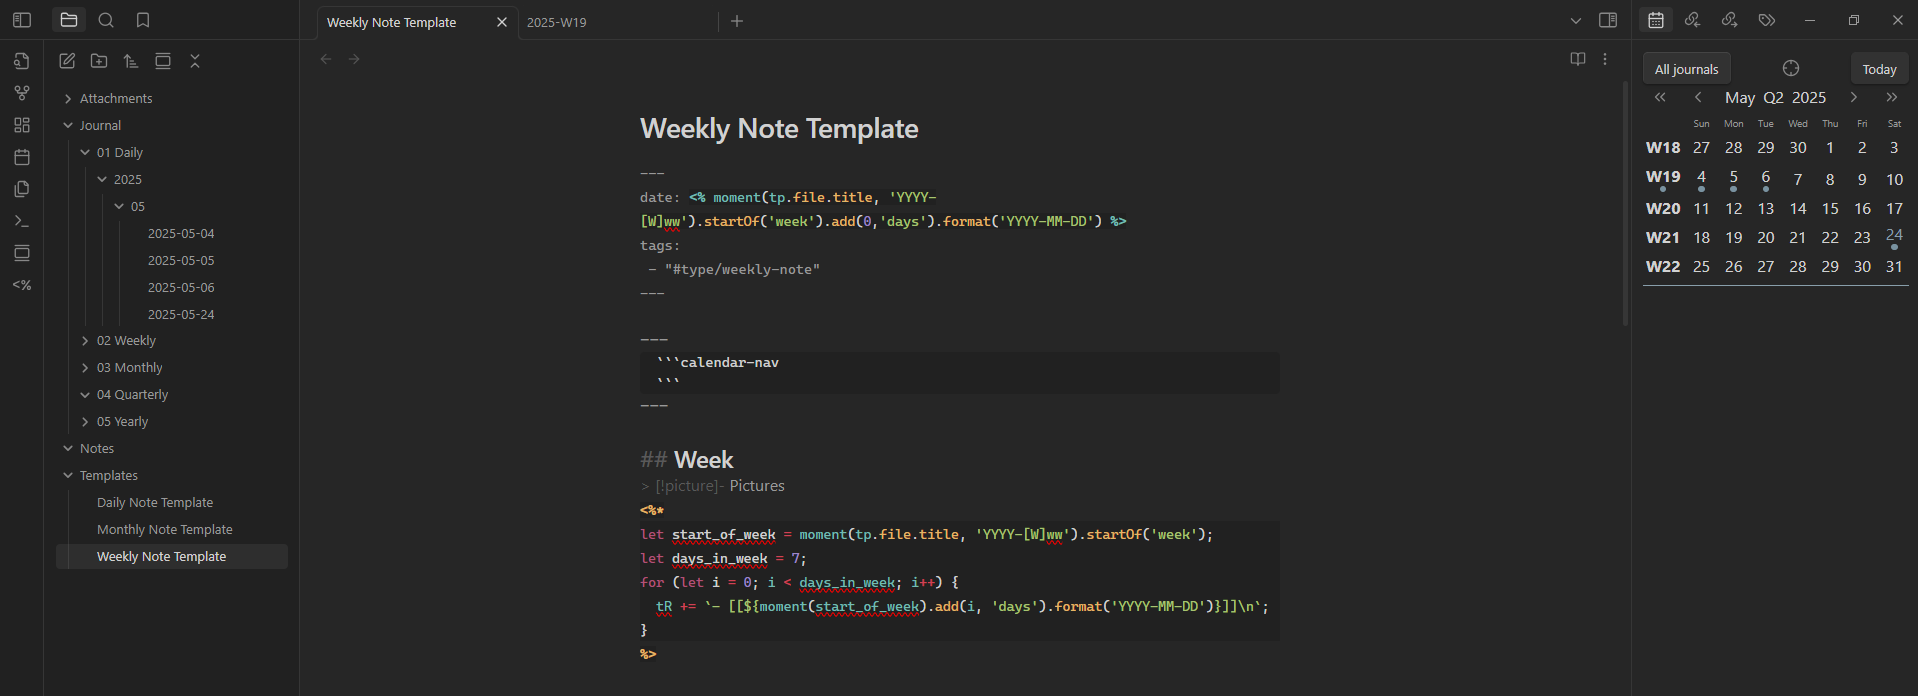
Task: Open the tab list dropdown arrow
Action: point(1576,20)
